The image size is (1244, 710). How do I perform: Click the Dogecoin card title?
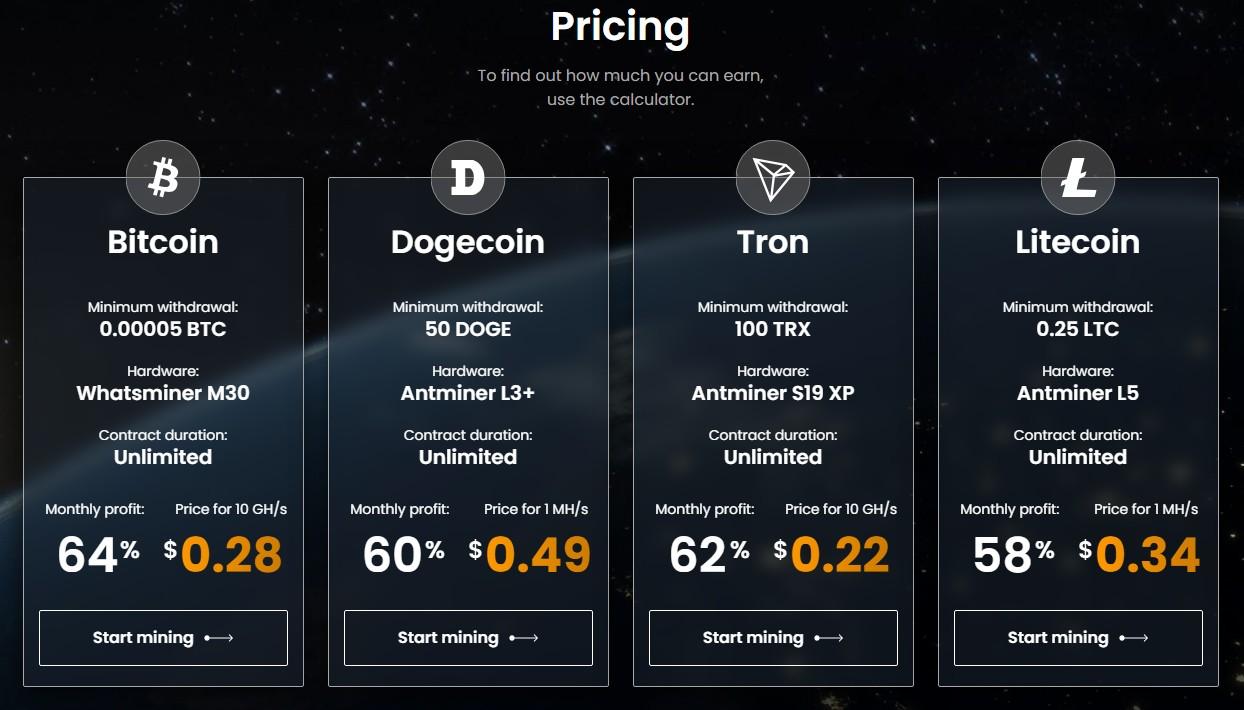point(468,242)
